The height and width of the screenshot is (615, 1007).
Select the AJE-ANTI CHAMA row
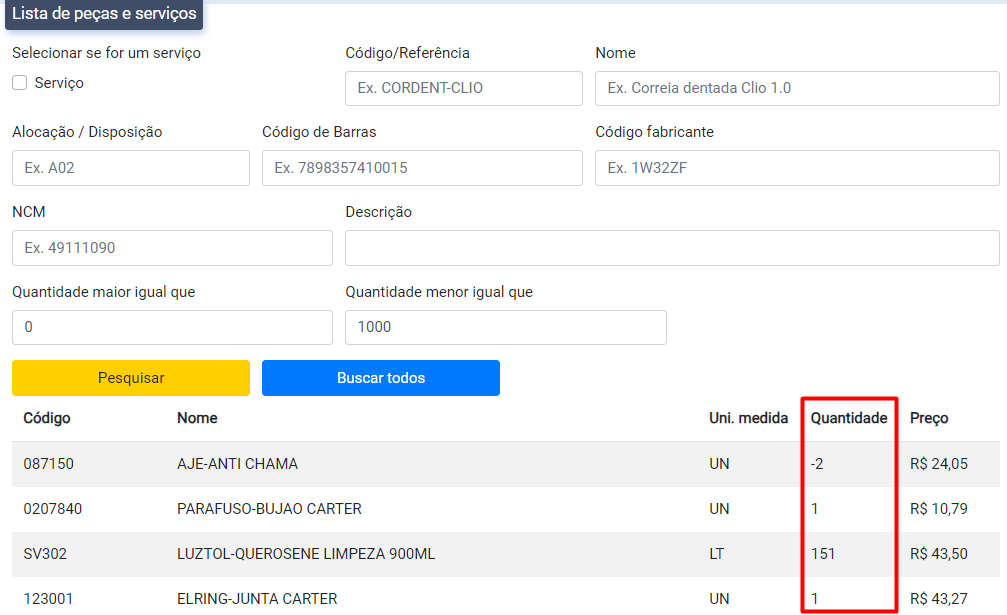(237, 464)
